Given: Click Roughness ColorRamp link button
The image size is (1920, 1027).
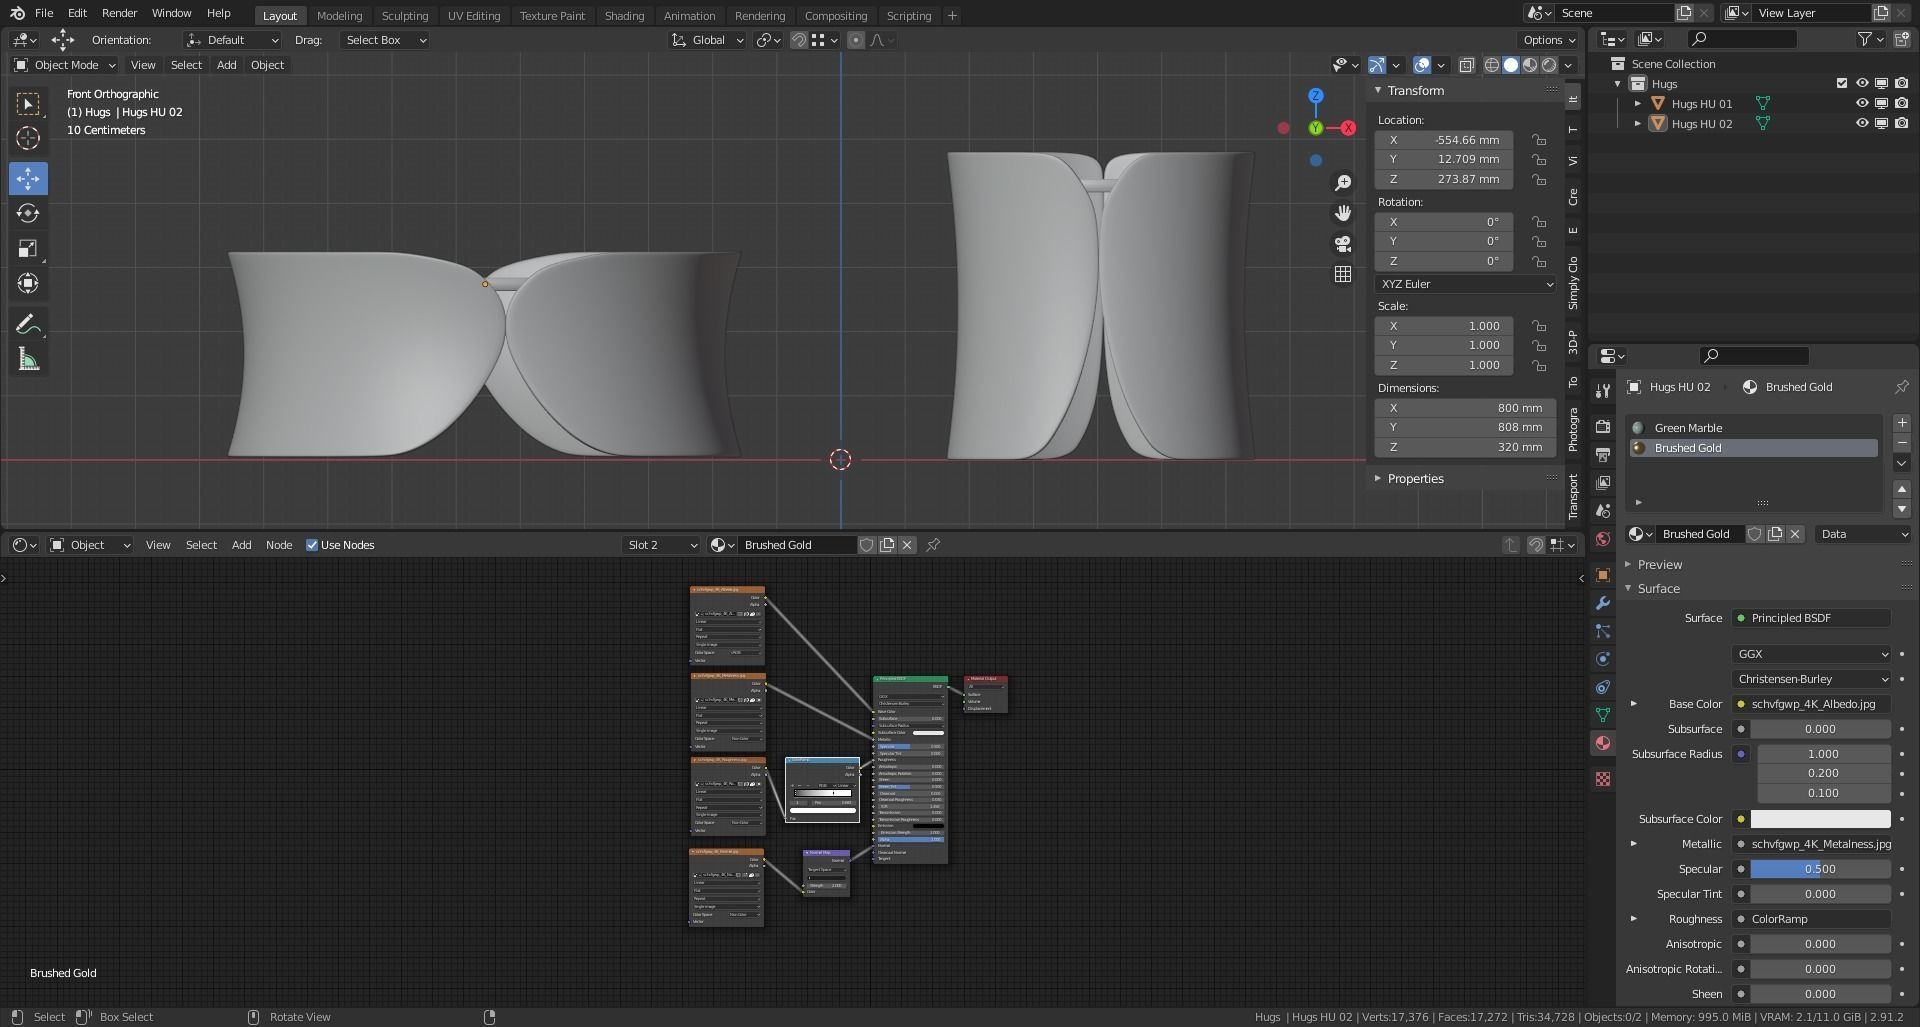Looking at the screenshot, I should tap(1811, 919).
